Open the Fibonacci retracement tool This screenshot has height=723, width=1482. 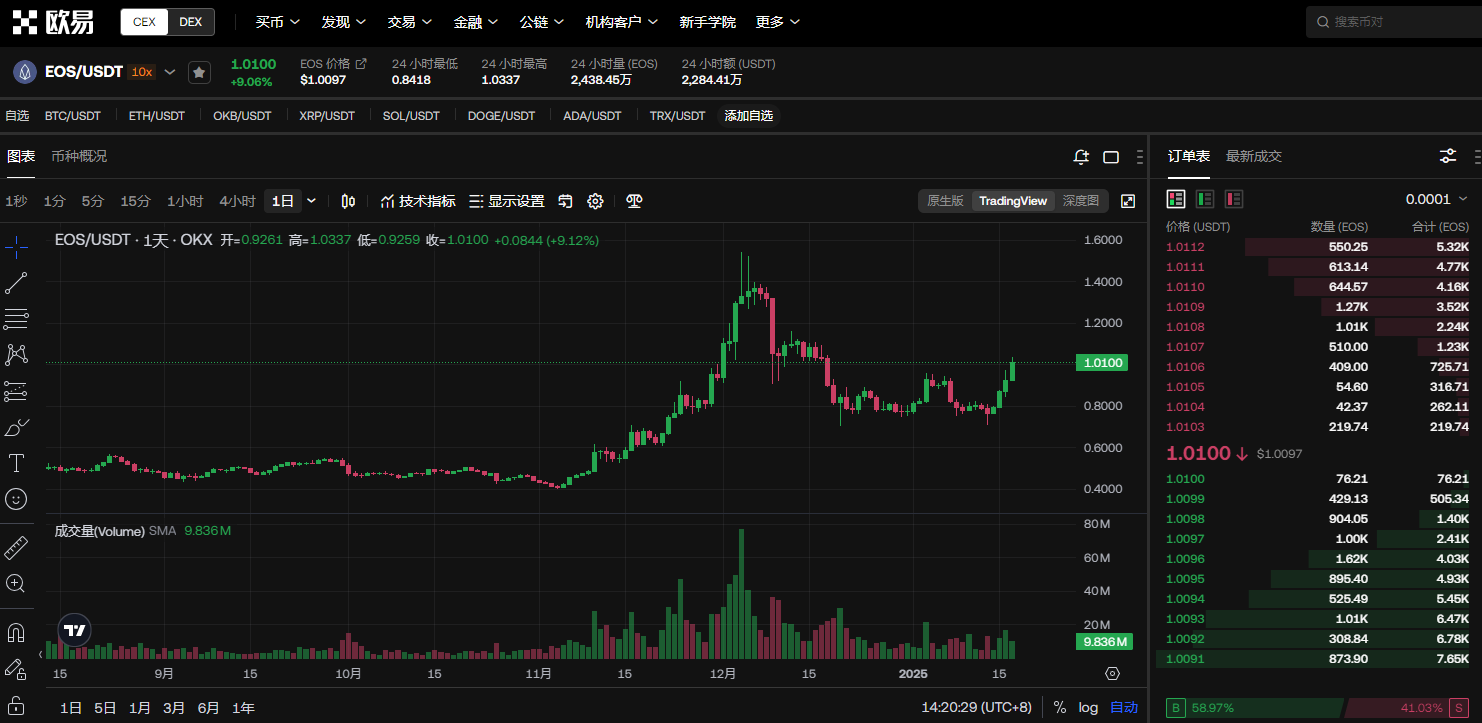point(16,319)
